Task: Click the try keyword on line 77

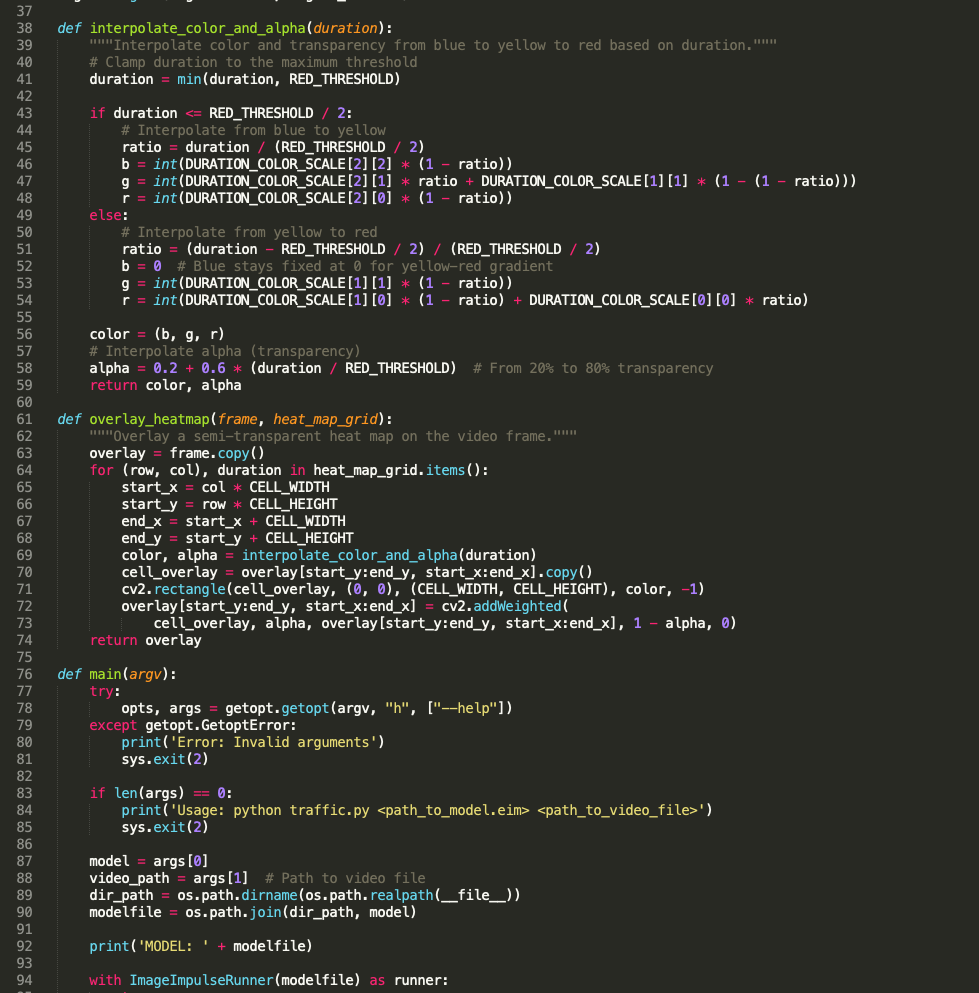Action: pos(101,692)
